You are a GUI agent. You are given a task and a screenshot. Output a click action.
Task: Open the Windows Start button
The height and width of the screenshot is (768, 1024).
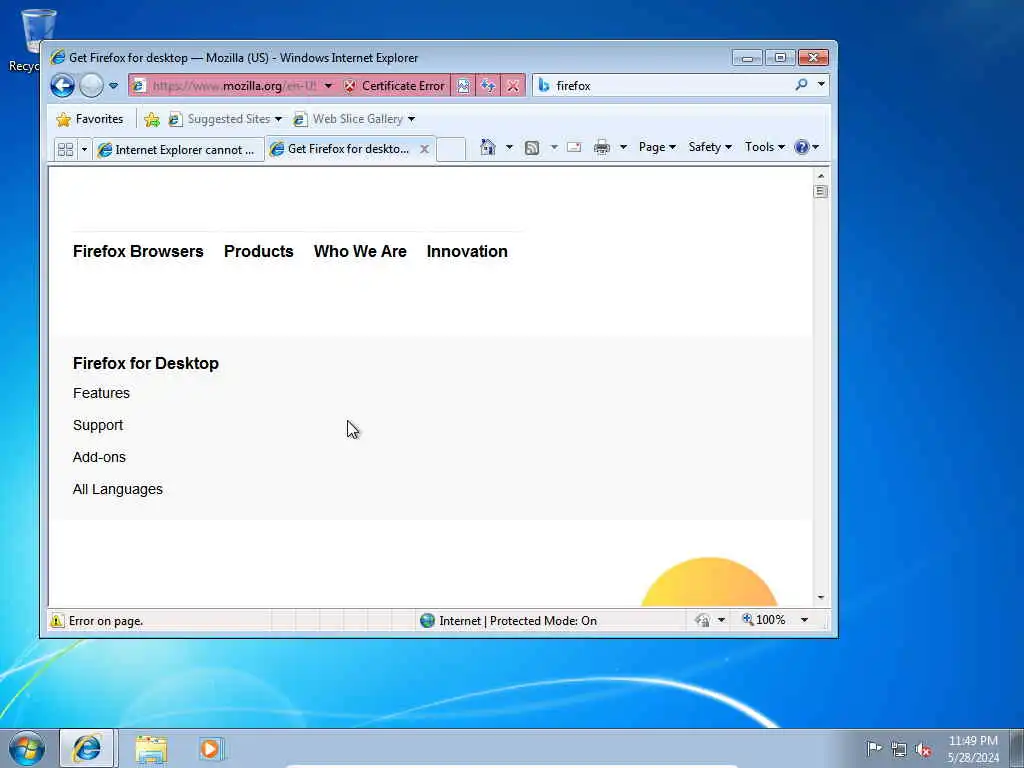point(26,748)
